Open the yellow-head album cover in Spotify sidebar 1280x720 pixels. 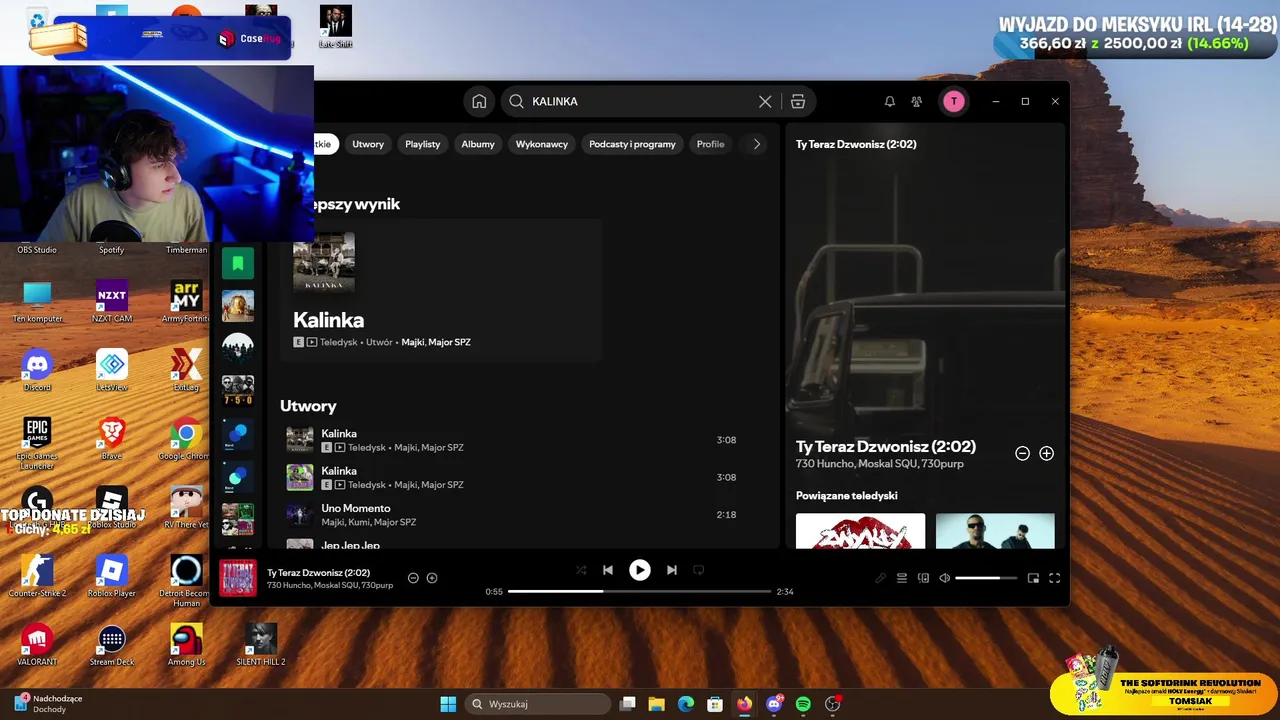238,306
